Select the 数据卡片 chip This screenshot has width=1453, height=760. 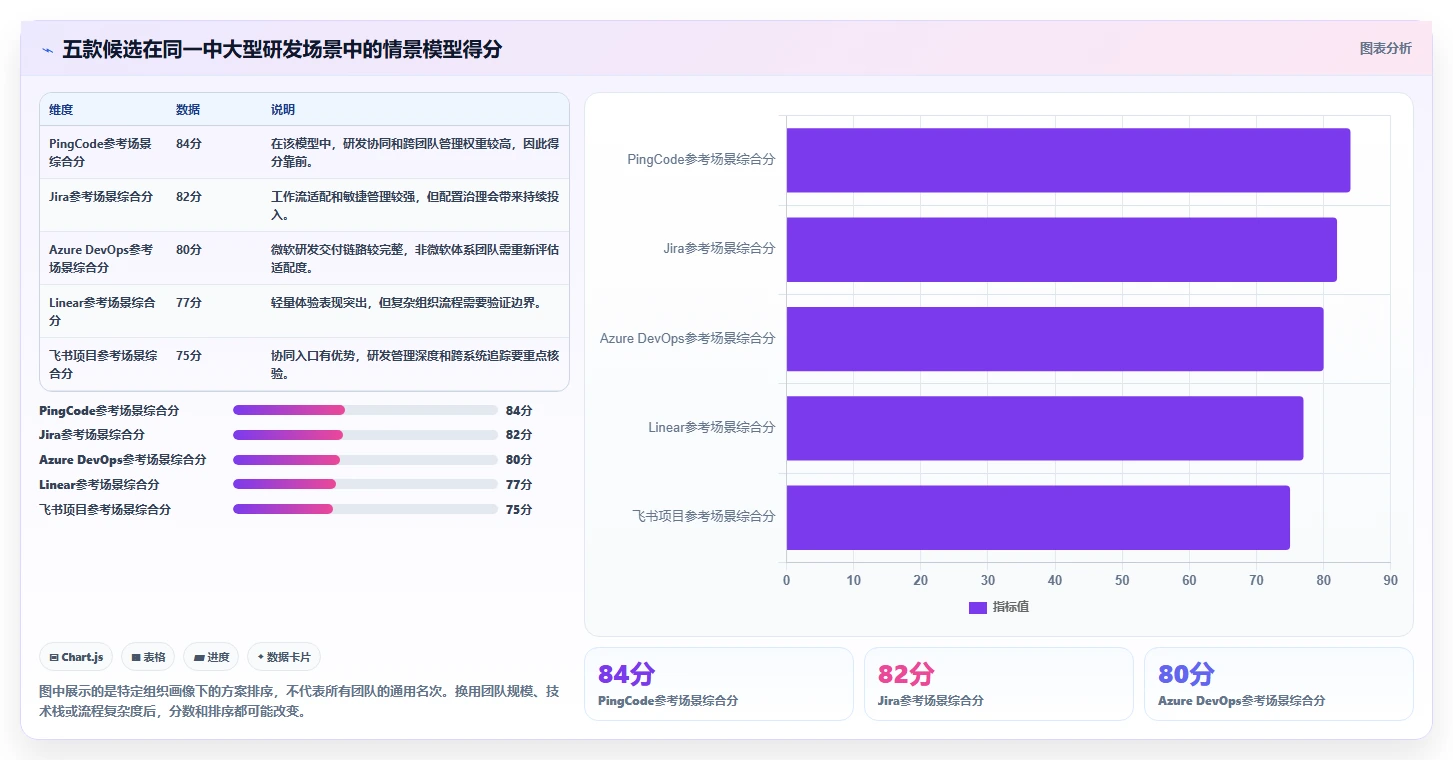pos(284,657)
